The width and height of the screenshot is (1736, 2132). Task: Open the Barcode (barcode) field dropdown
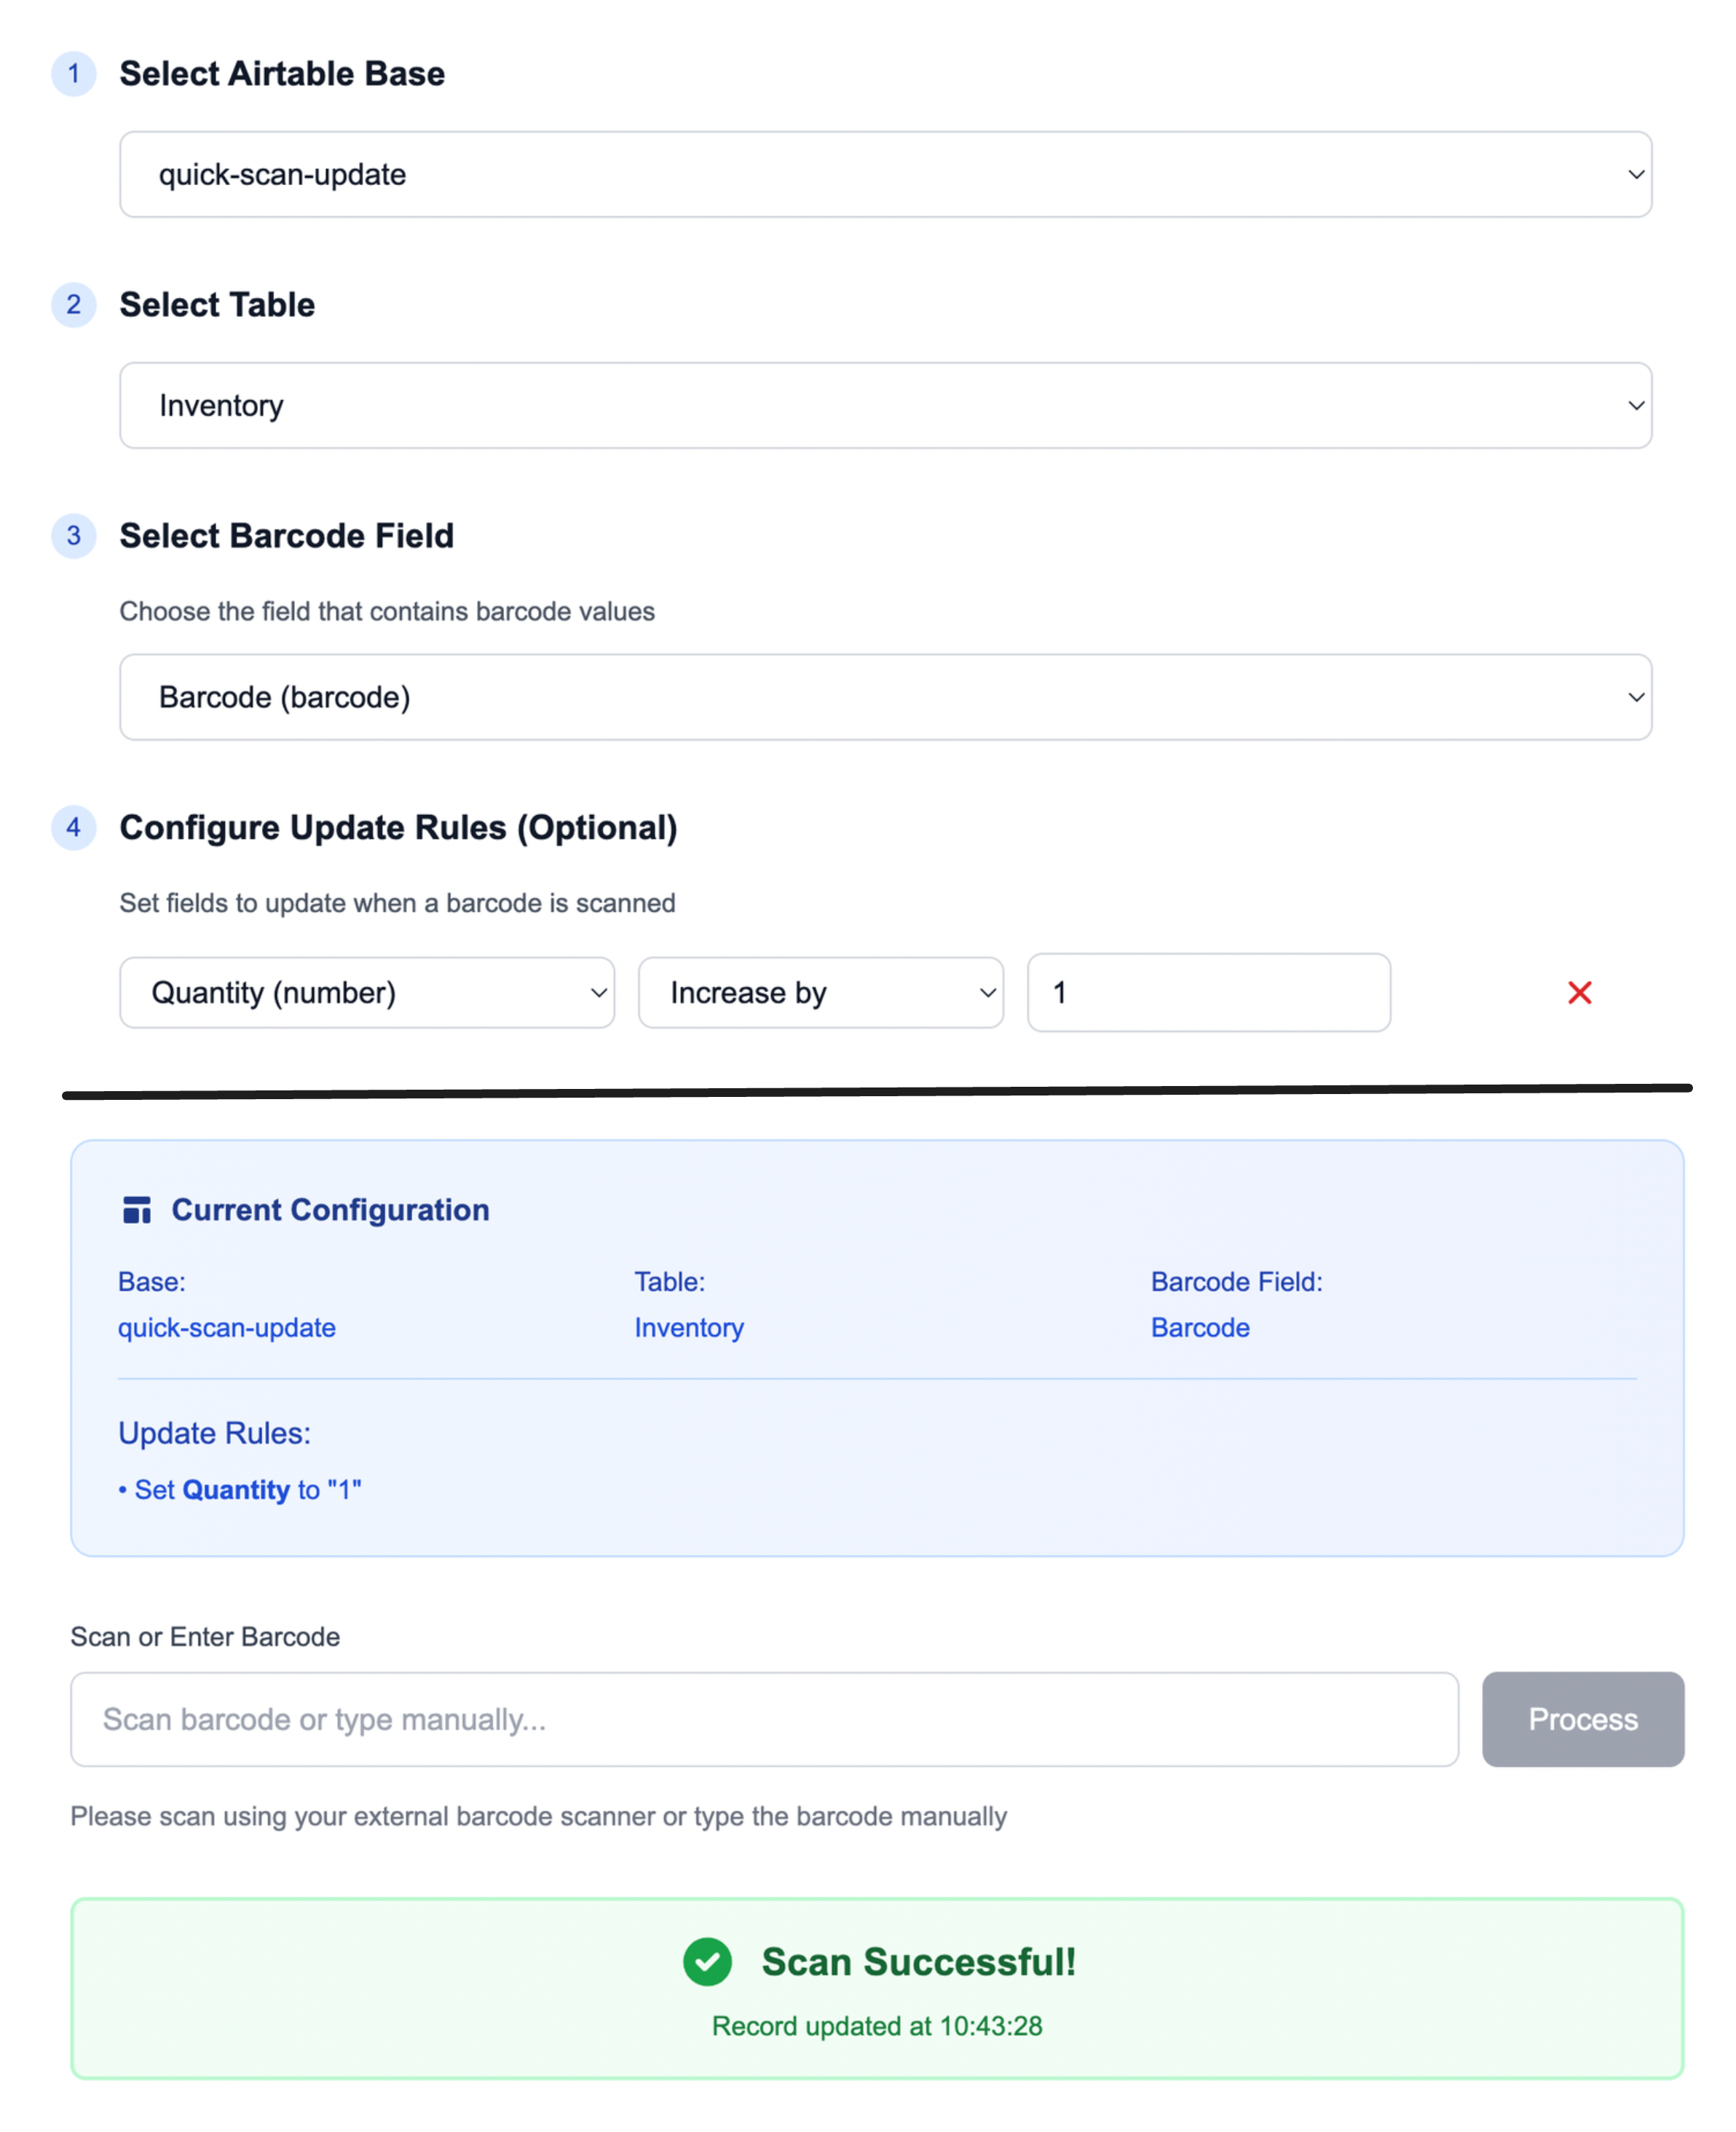click(x=885, y=696)
